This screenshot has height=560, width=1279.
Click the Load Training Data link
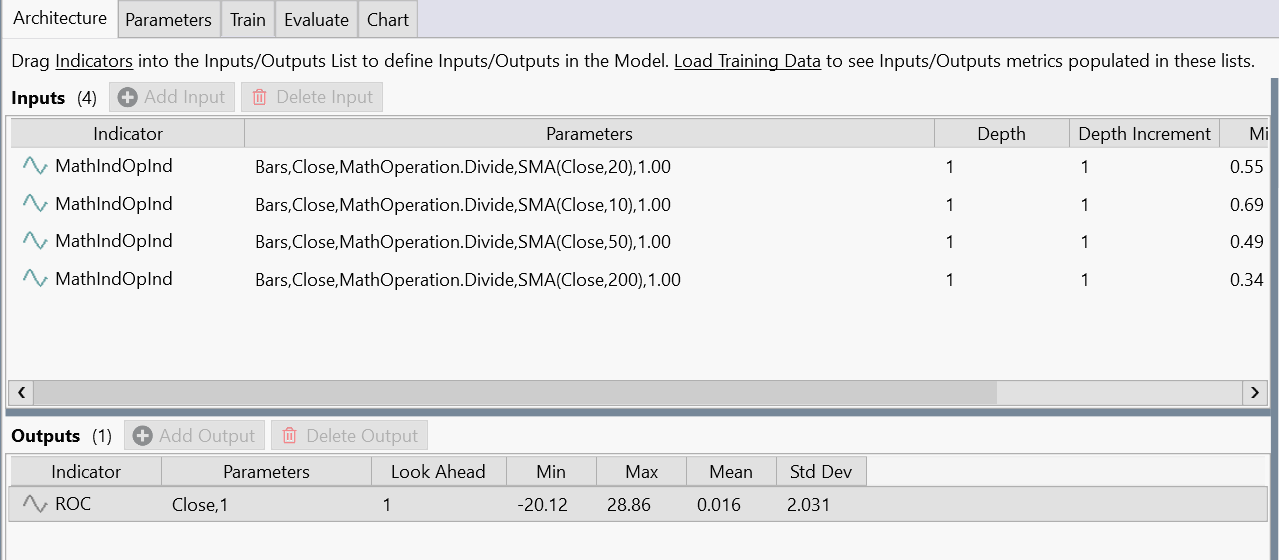coord(747,61)
